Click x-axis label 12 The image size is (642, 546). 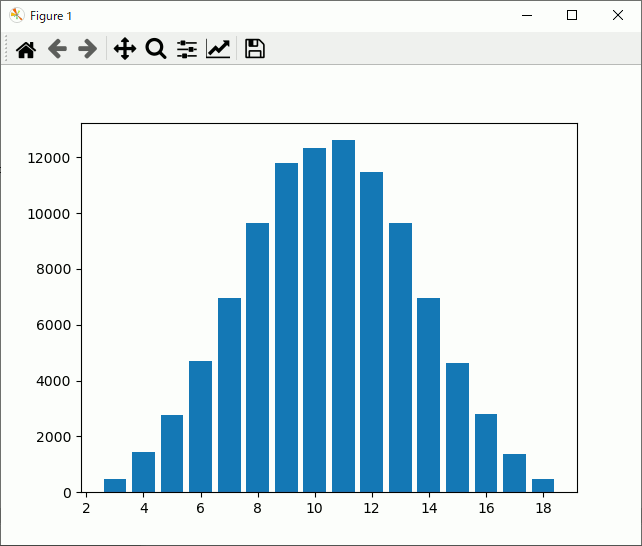371,508
